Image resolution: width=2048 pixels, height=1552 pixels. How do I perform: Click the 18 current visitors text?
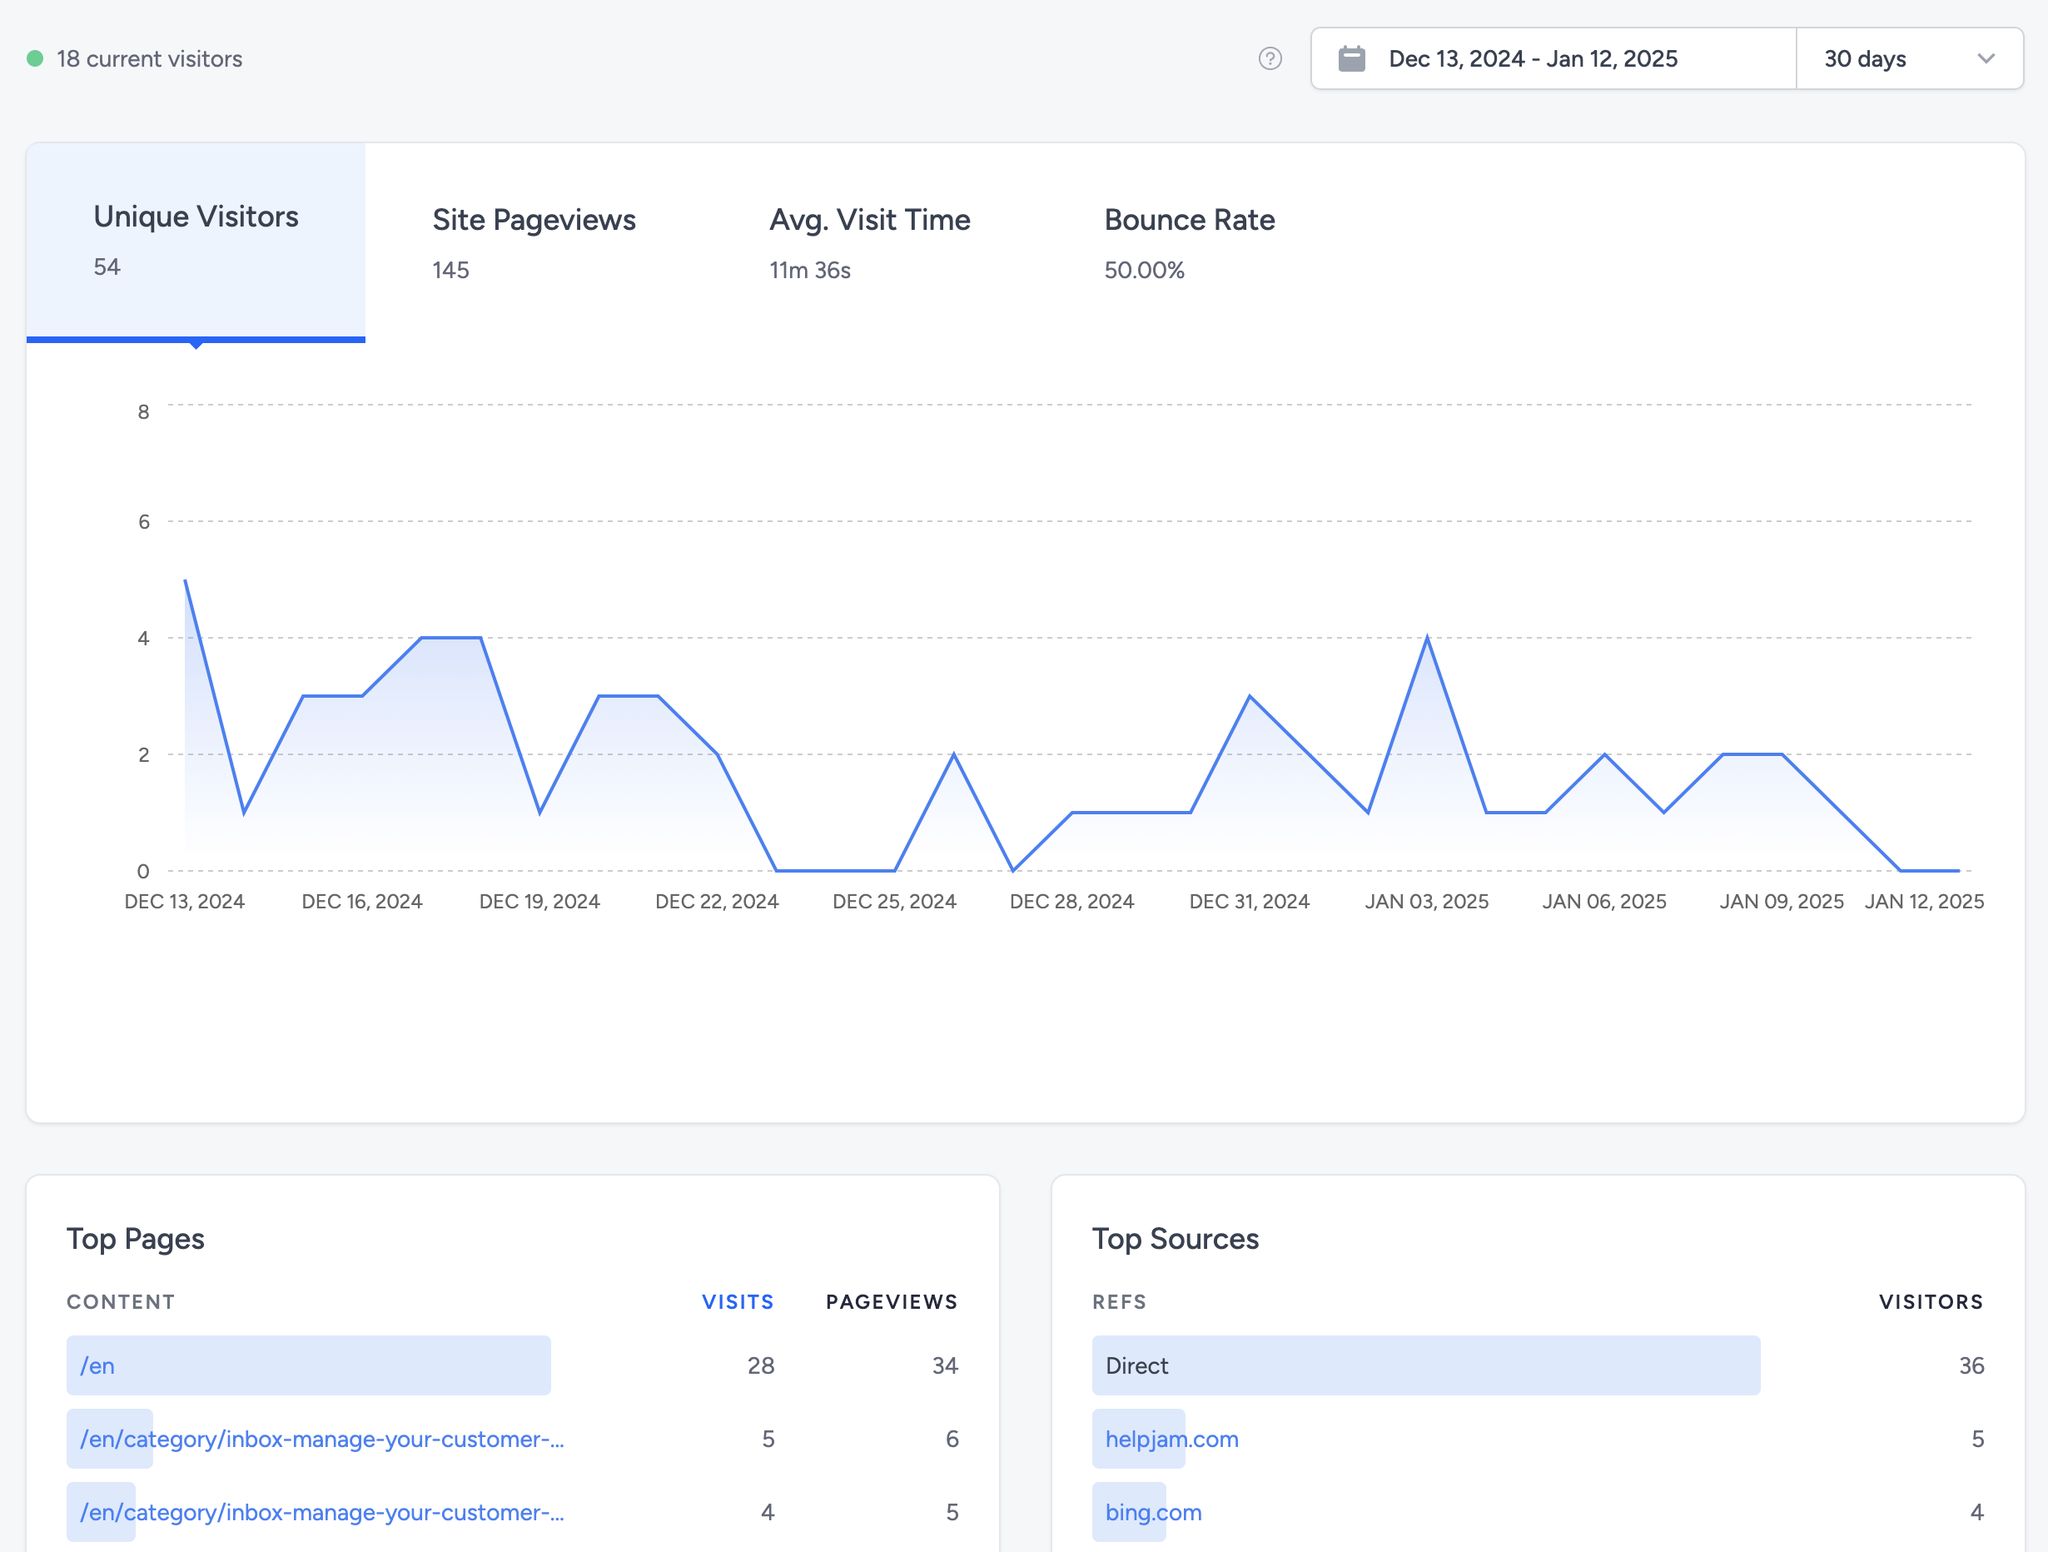[149, 59]
